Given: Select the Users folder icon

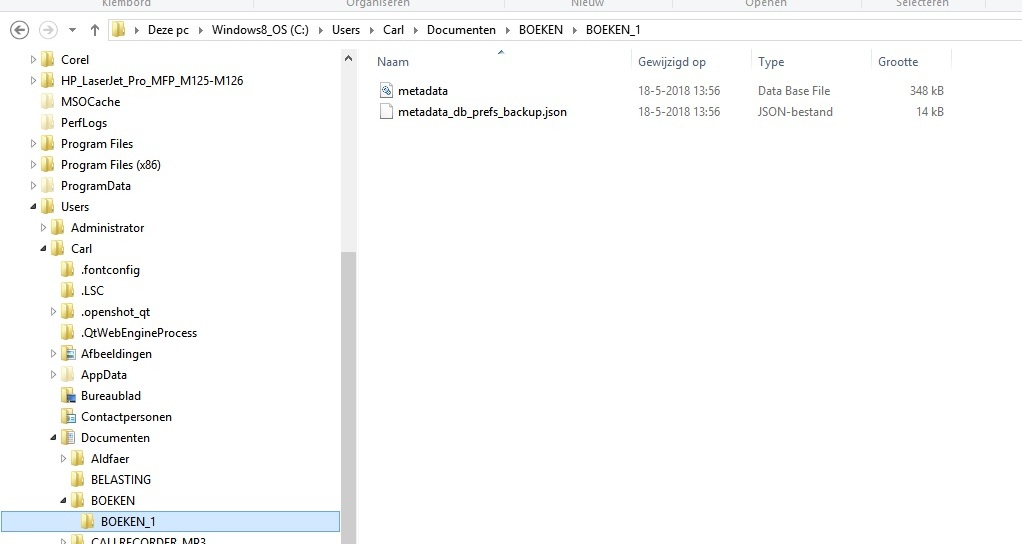Looking at the screenshot, I should click(48, 207).
